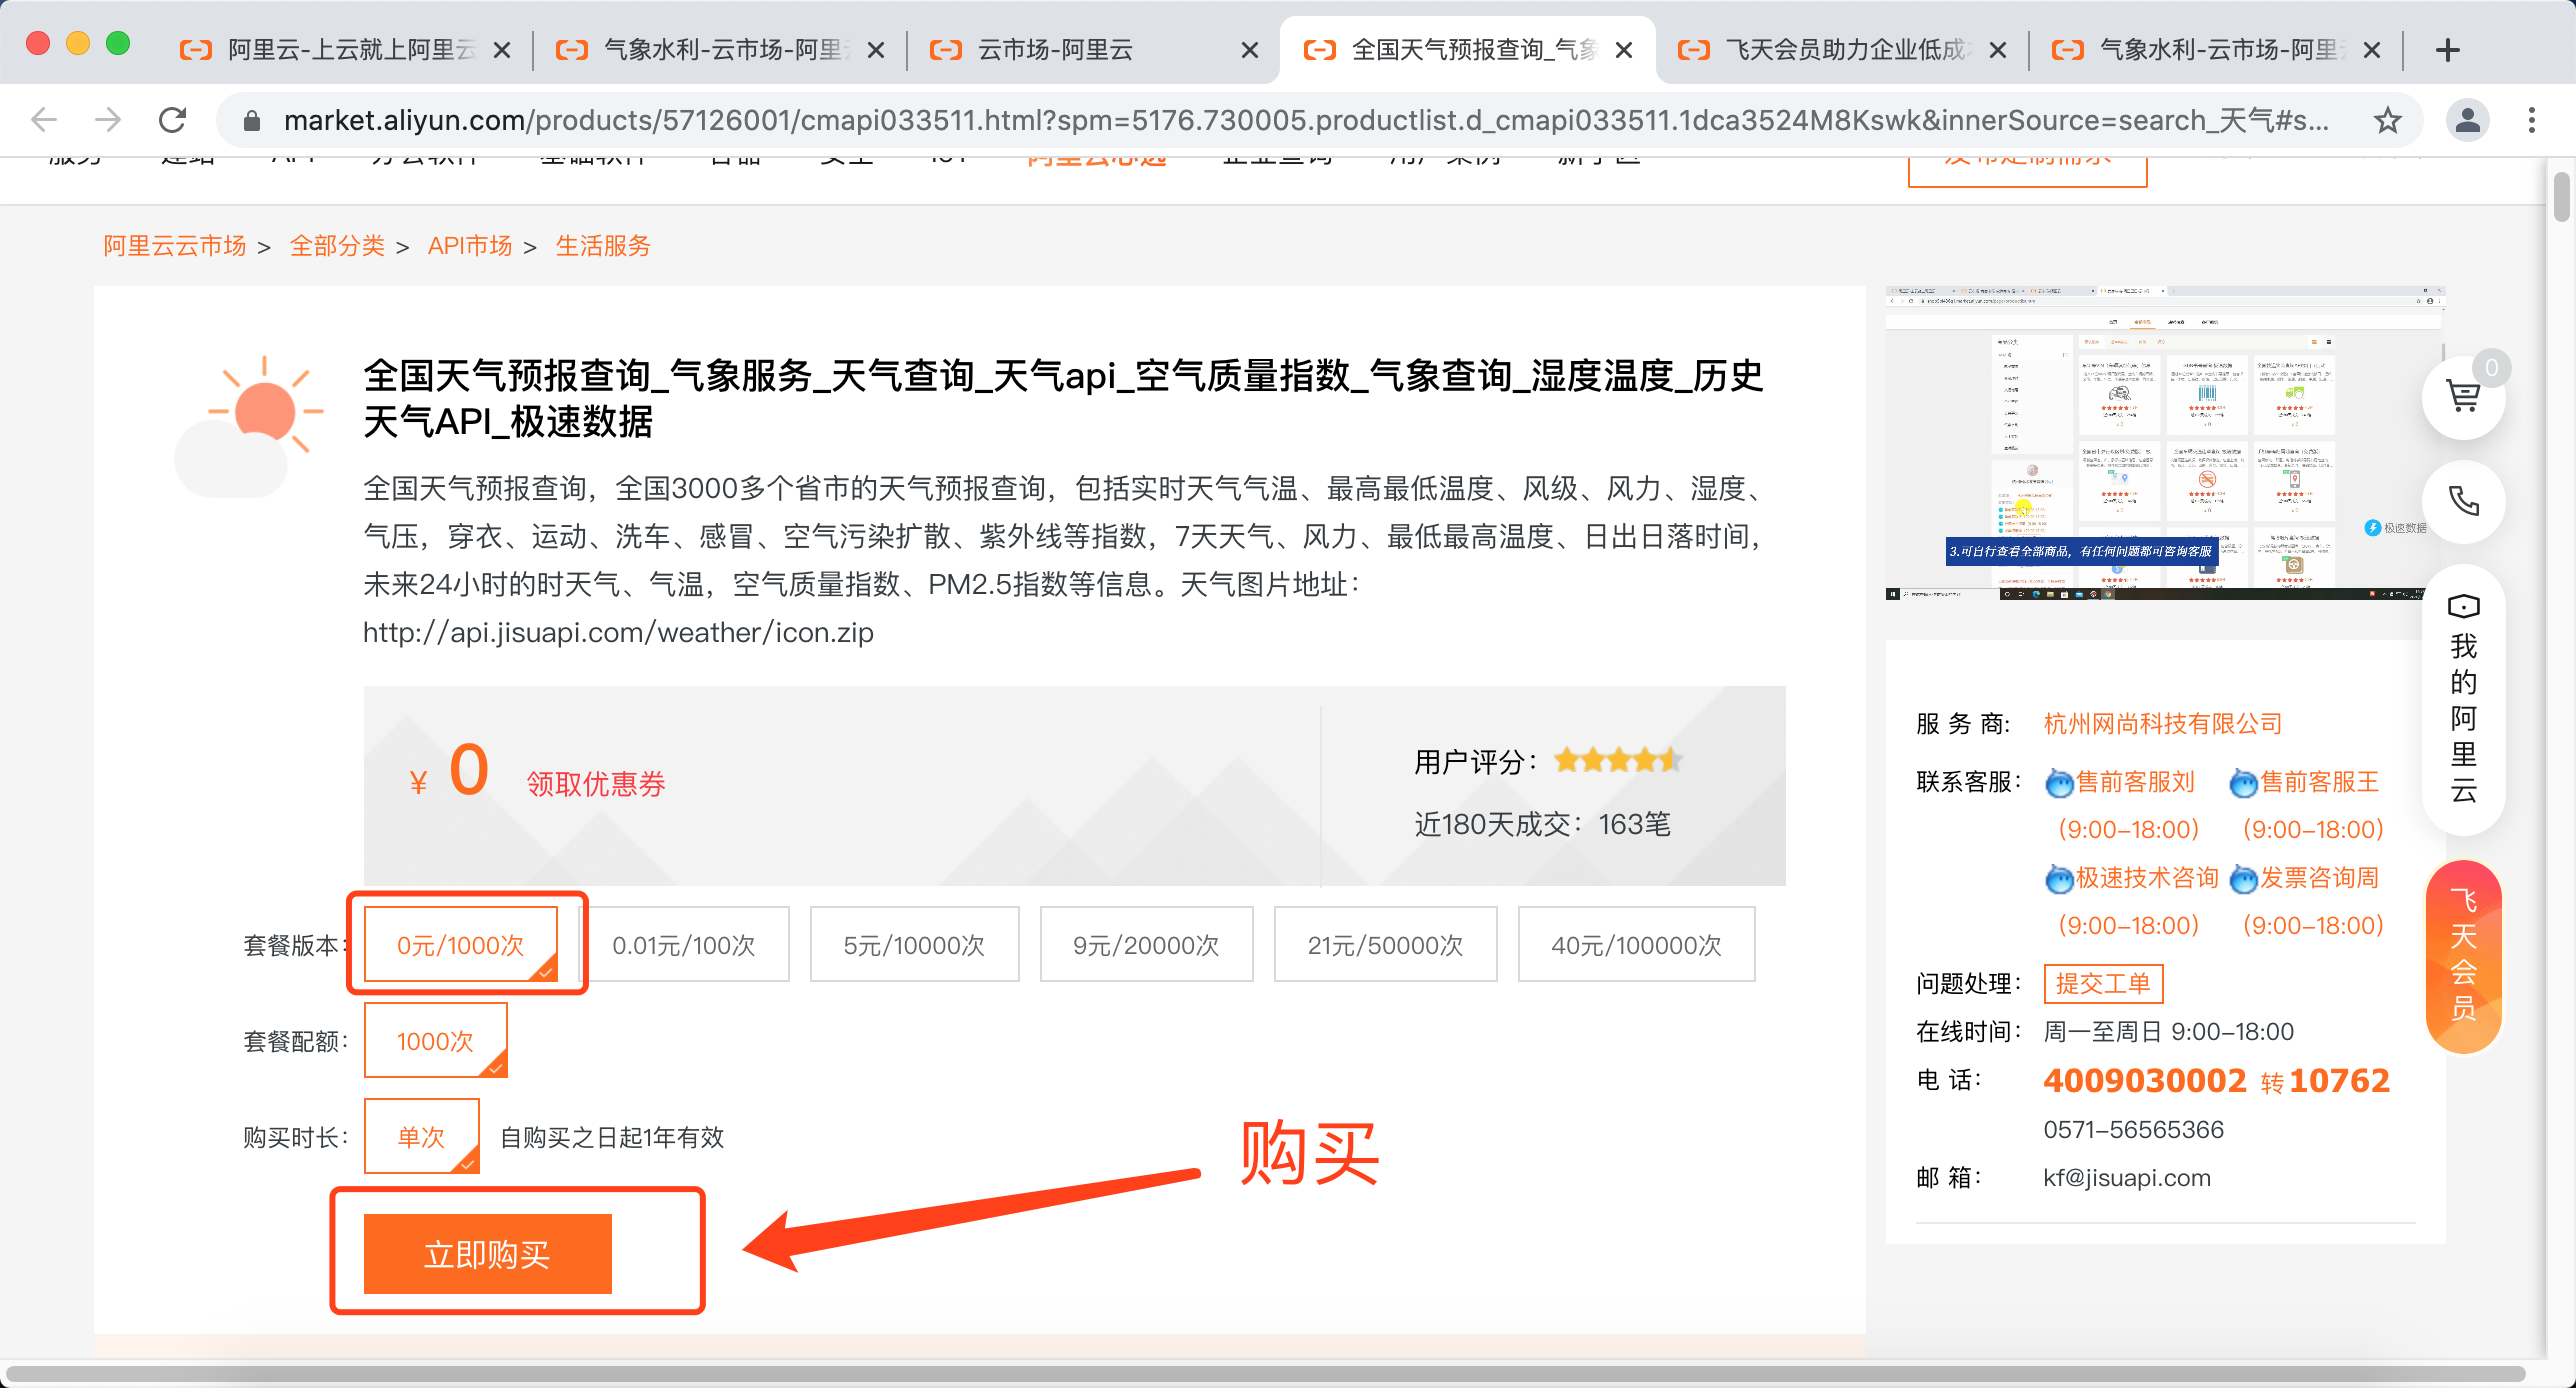Open the Chrome profile avatar
2576x1388 pixels.
tap(2467, 121)
